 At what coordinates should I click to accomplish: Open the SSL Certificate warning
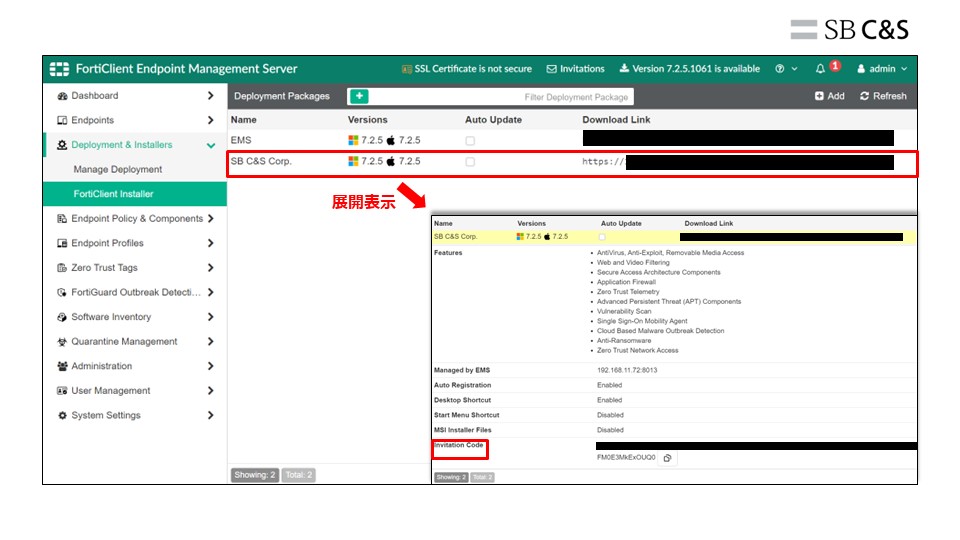467,69
